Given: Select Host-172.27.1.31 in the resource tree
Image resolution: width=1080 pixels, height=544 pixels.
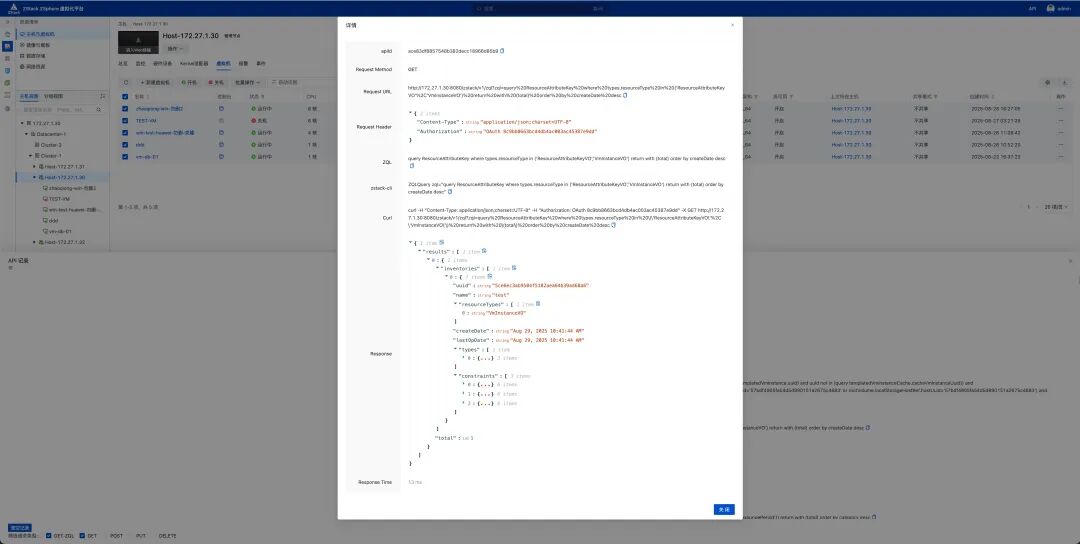Looking at the screenshot, I should pyautogui.click(x=65, y=167).
